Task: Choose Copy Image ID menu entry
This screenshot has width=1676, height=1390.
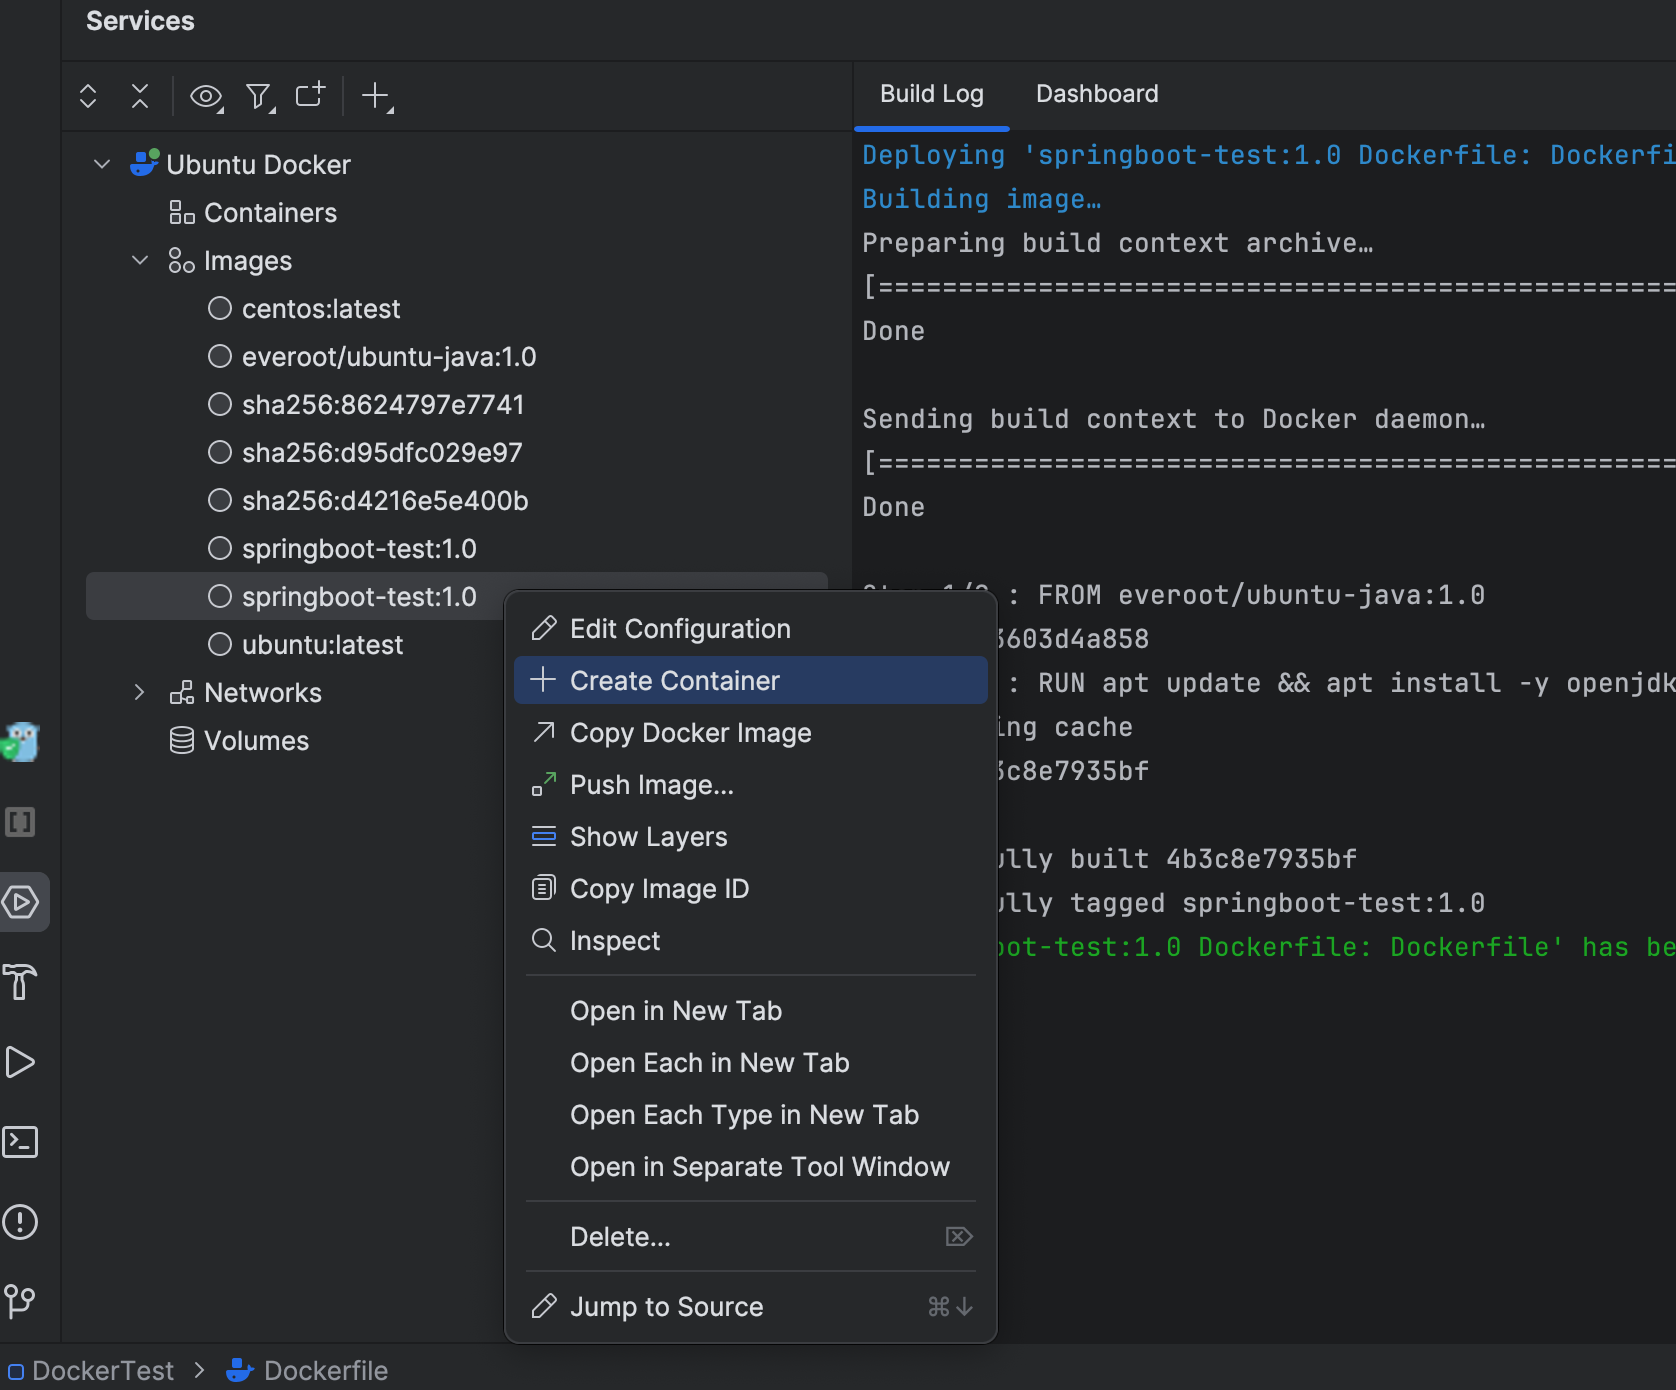Action: click(x=750, y=888)
